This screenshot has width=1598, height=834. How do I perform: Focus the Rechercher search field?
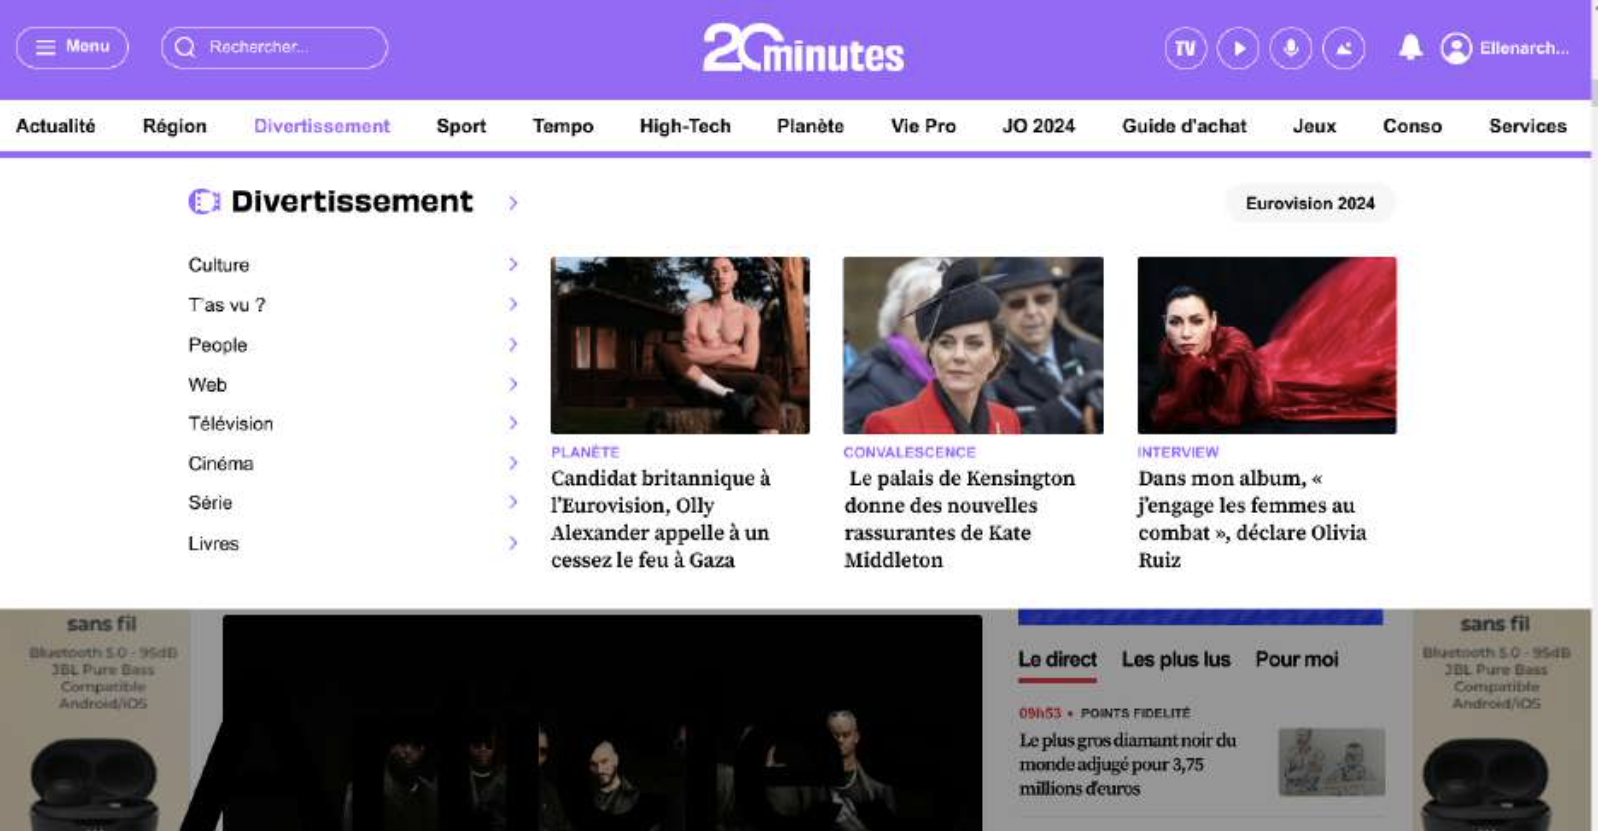pyautogui.click(x=274, y=47)
